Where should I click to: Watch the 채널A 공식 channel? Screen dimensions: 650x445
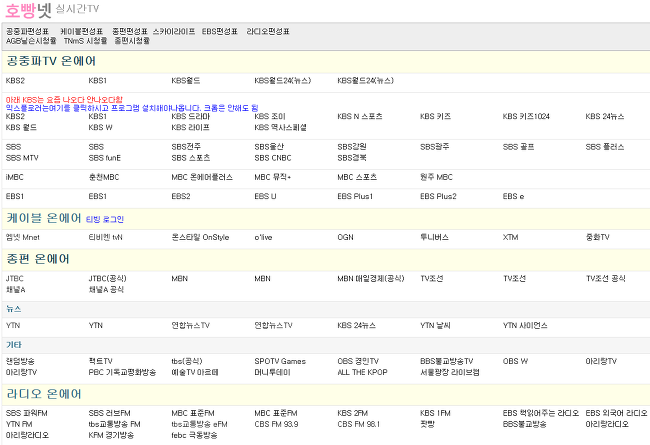(x=106, y=289)
